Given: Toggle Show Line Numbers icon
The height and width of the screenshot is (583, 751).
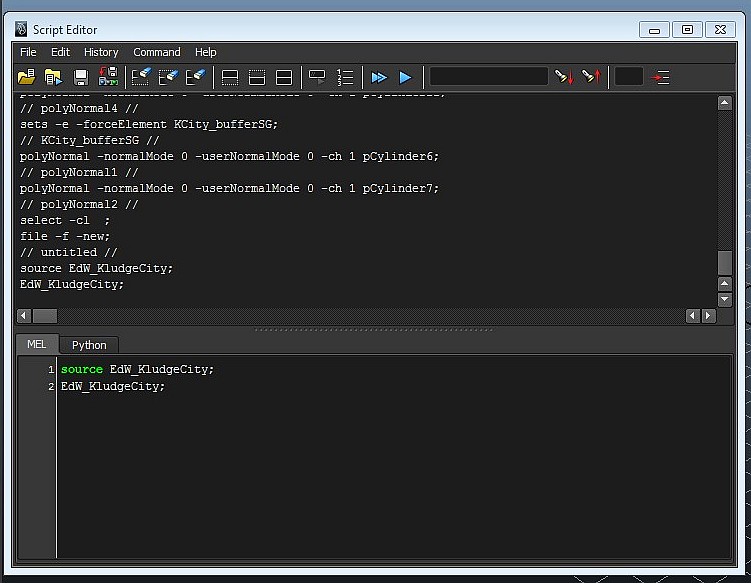Looking at the screenshot, I should coord(345,77).
